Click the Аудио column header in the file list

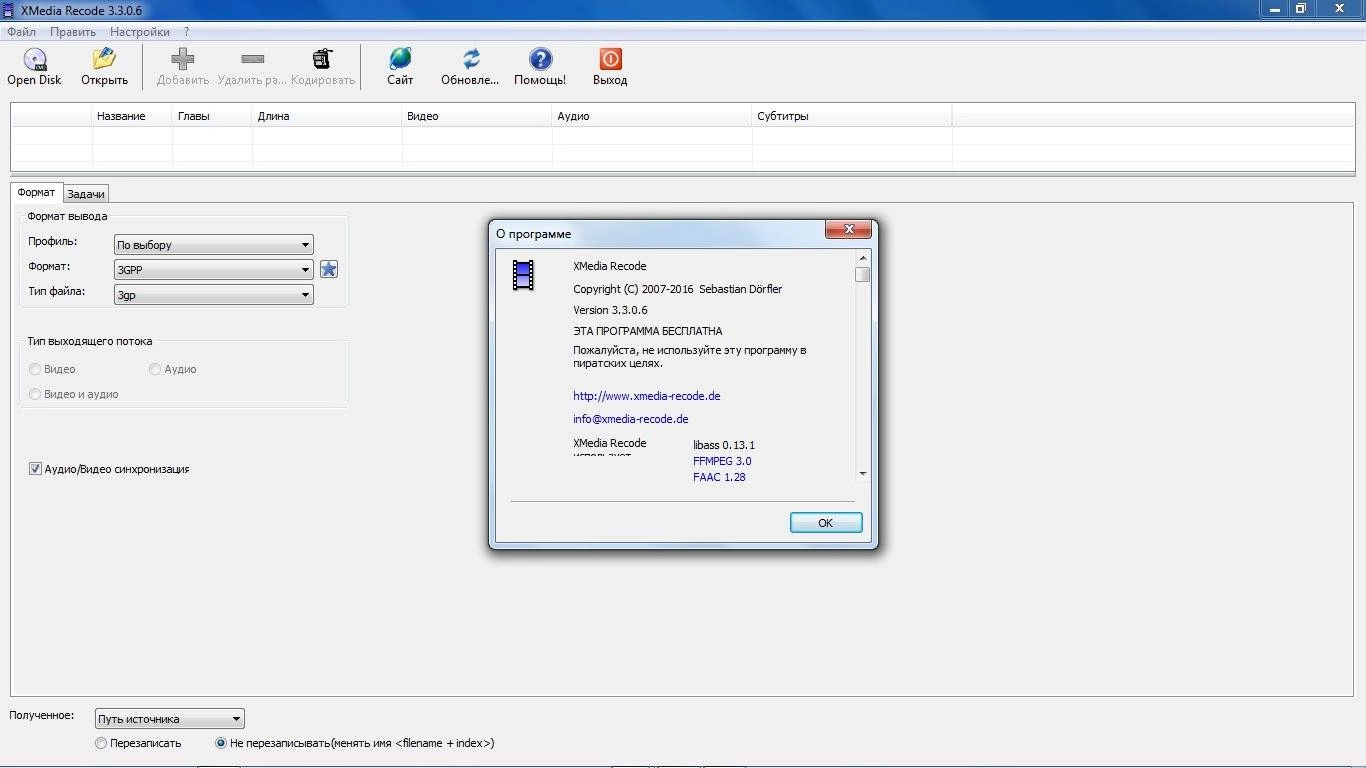(x=652, y=116)
